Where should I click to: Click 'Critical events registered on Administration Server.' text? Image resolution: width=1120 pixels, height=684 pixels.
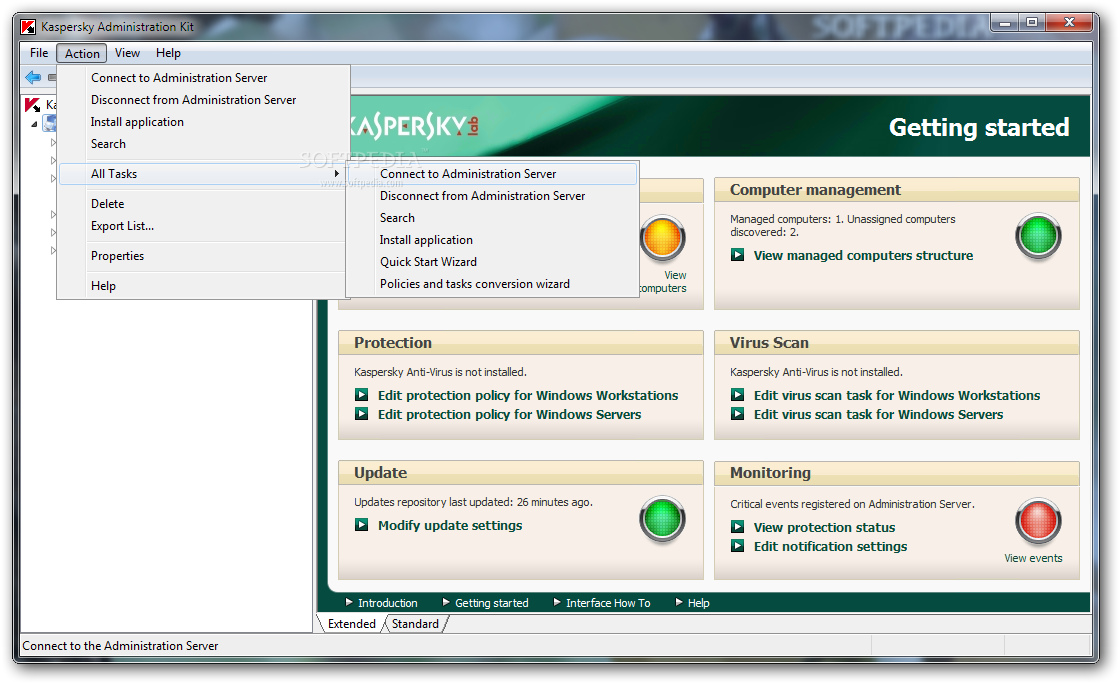pos(852,504)
